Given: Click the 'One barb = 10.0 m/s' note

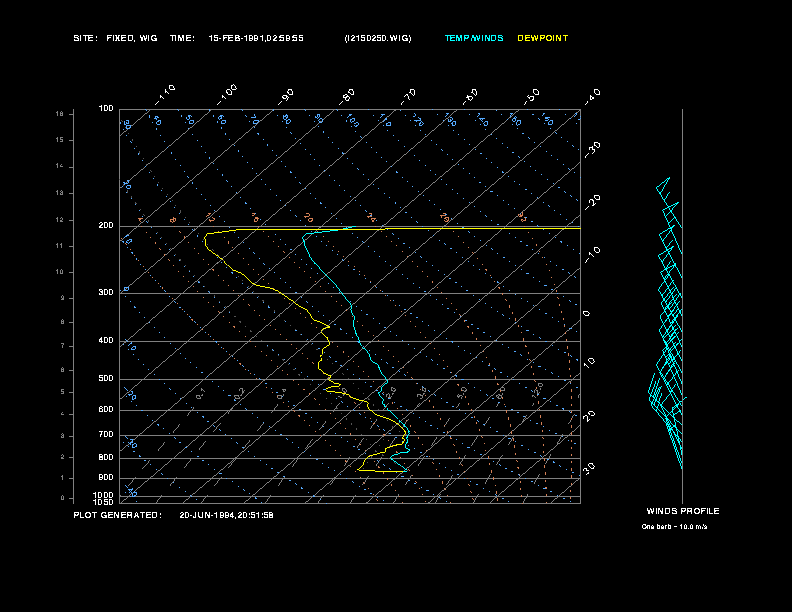Looking at the screenshot, I should [x=674, y=527].
